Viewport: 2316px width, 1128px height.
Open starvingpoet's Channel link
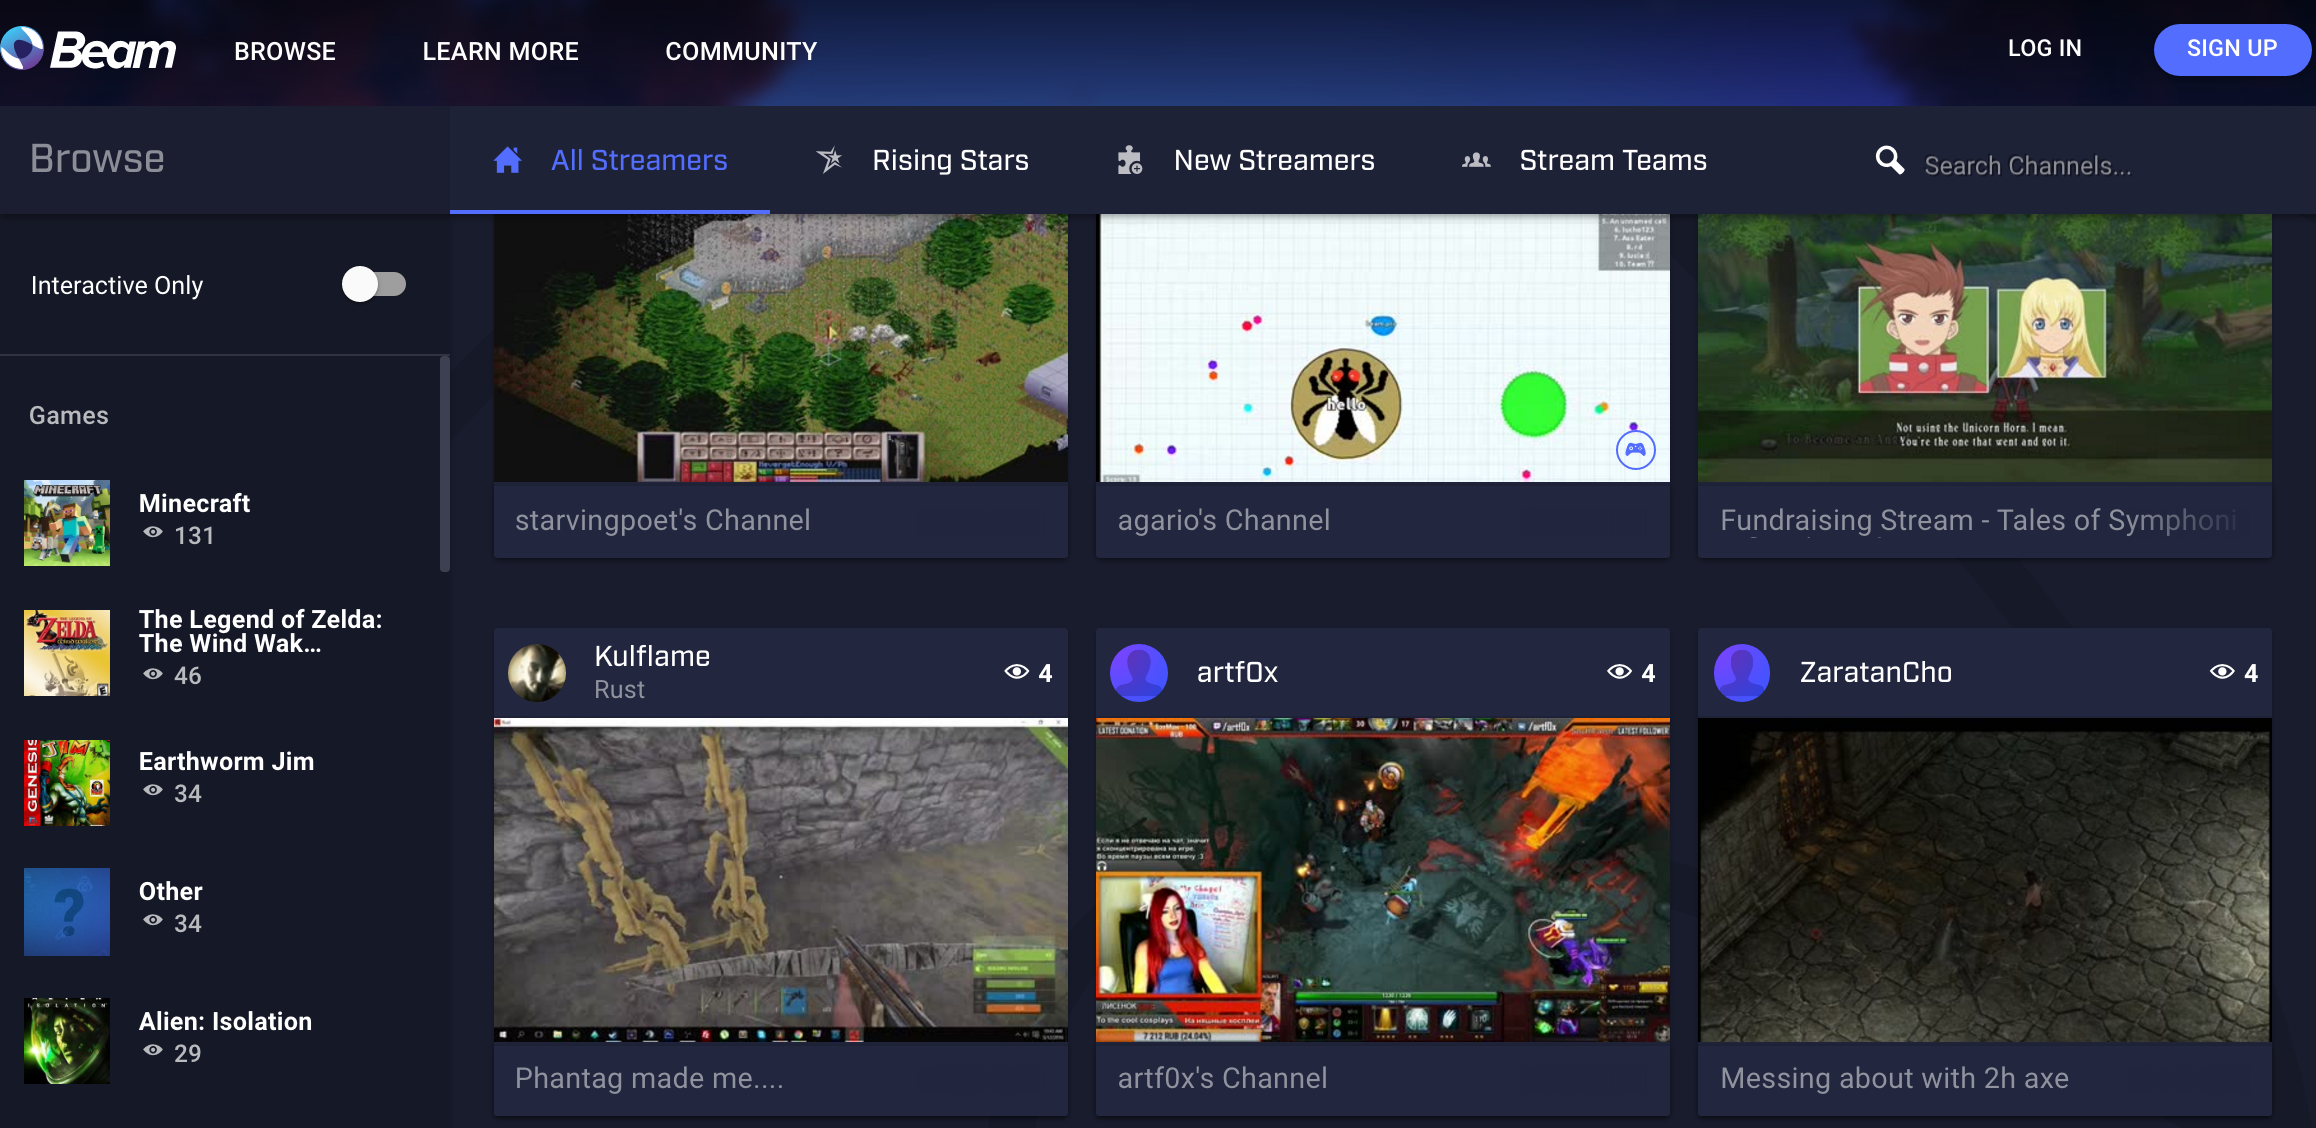point(663,520)
